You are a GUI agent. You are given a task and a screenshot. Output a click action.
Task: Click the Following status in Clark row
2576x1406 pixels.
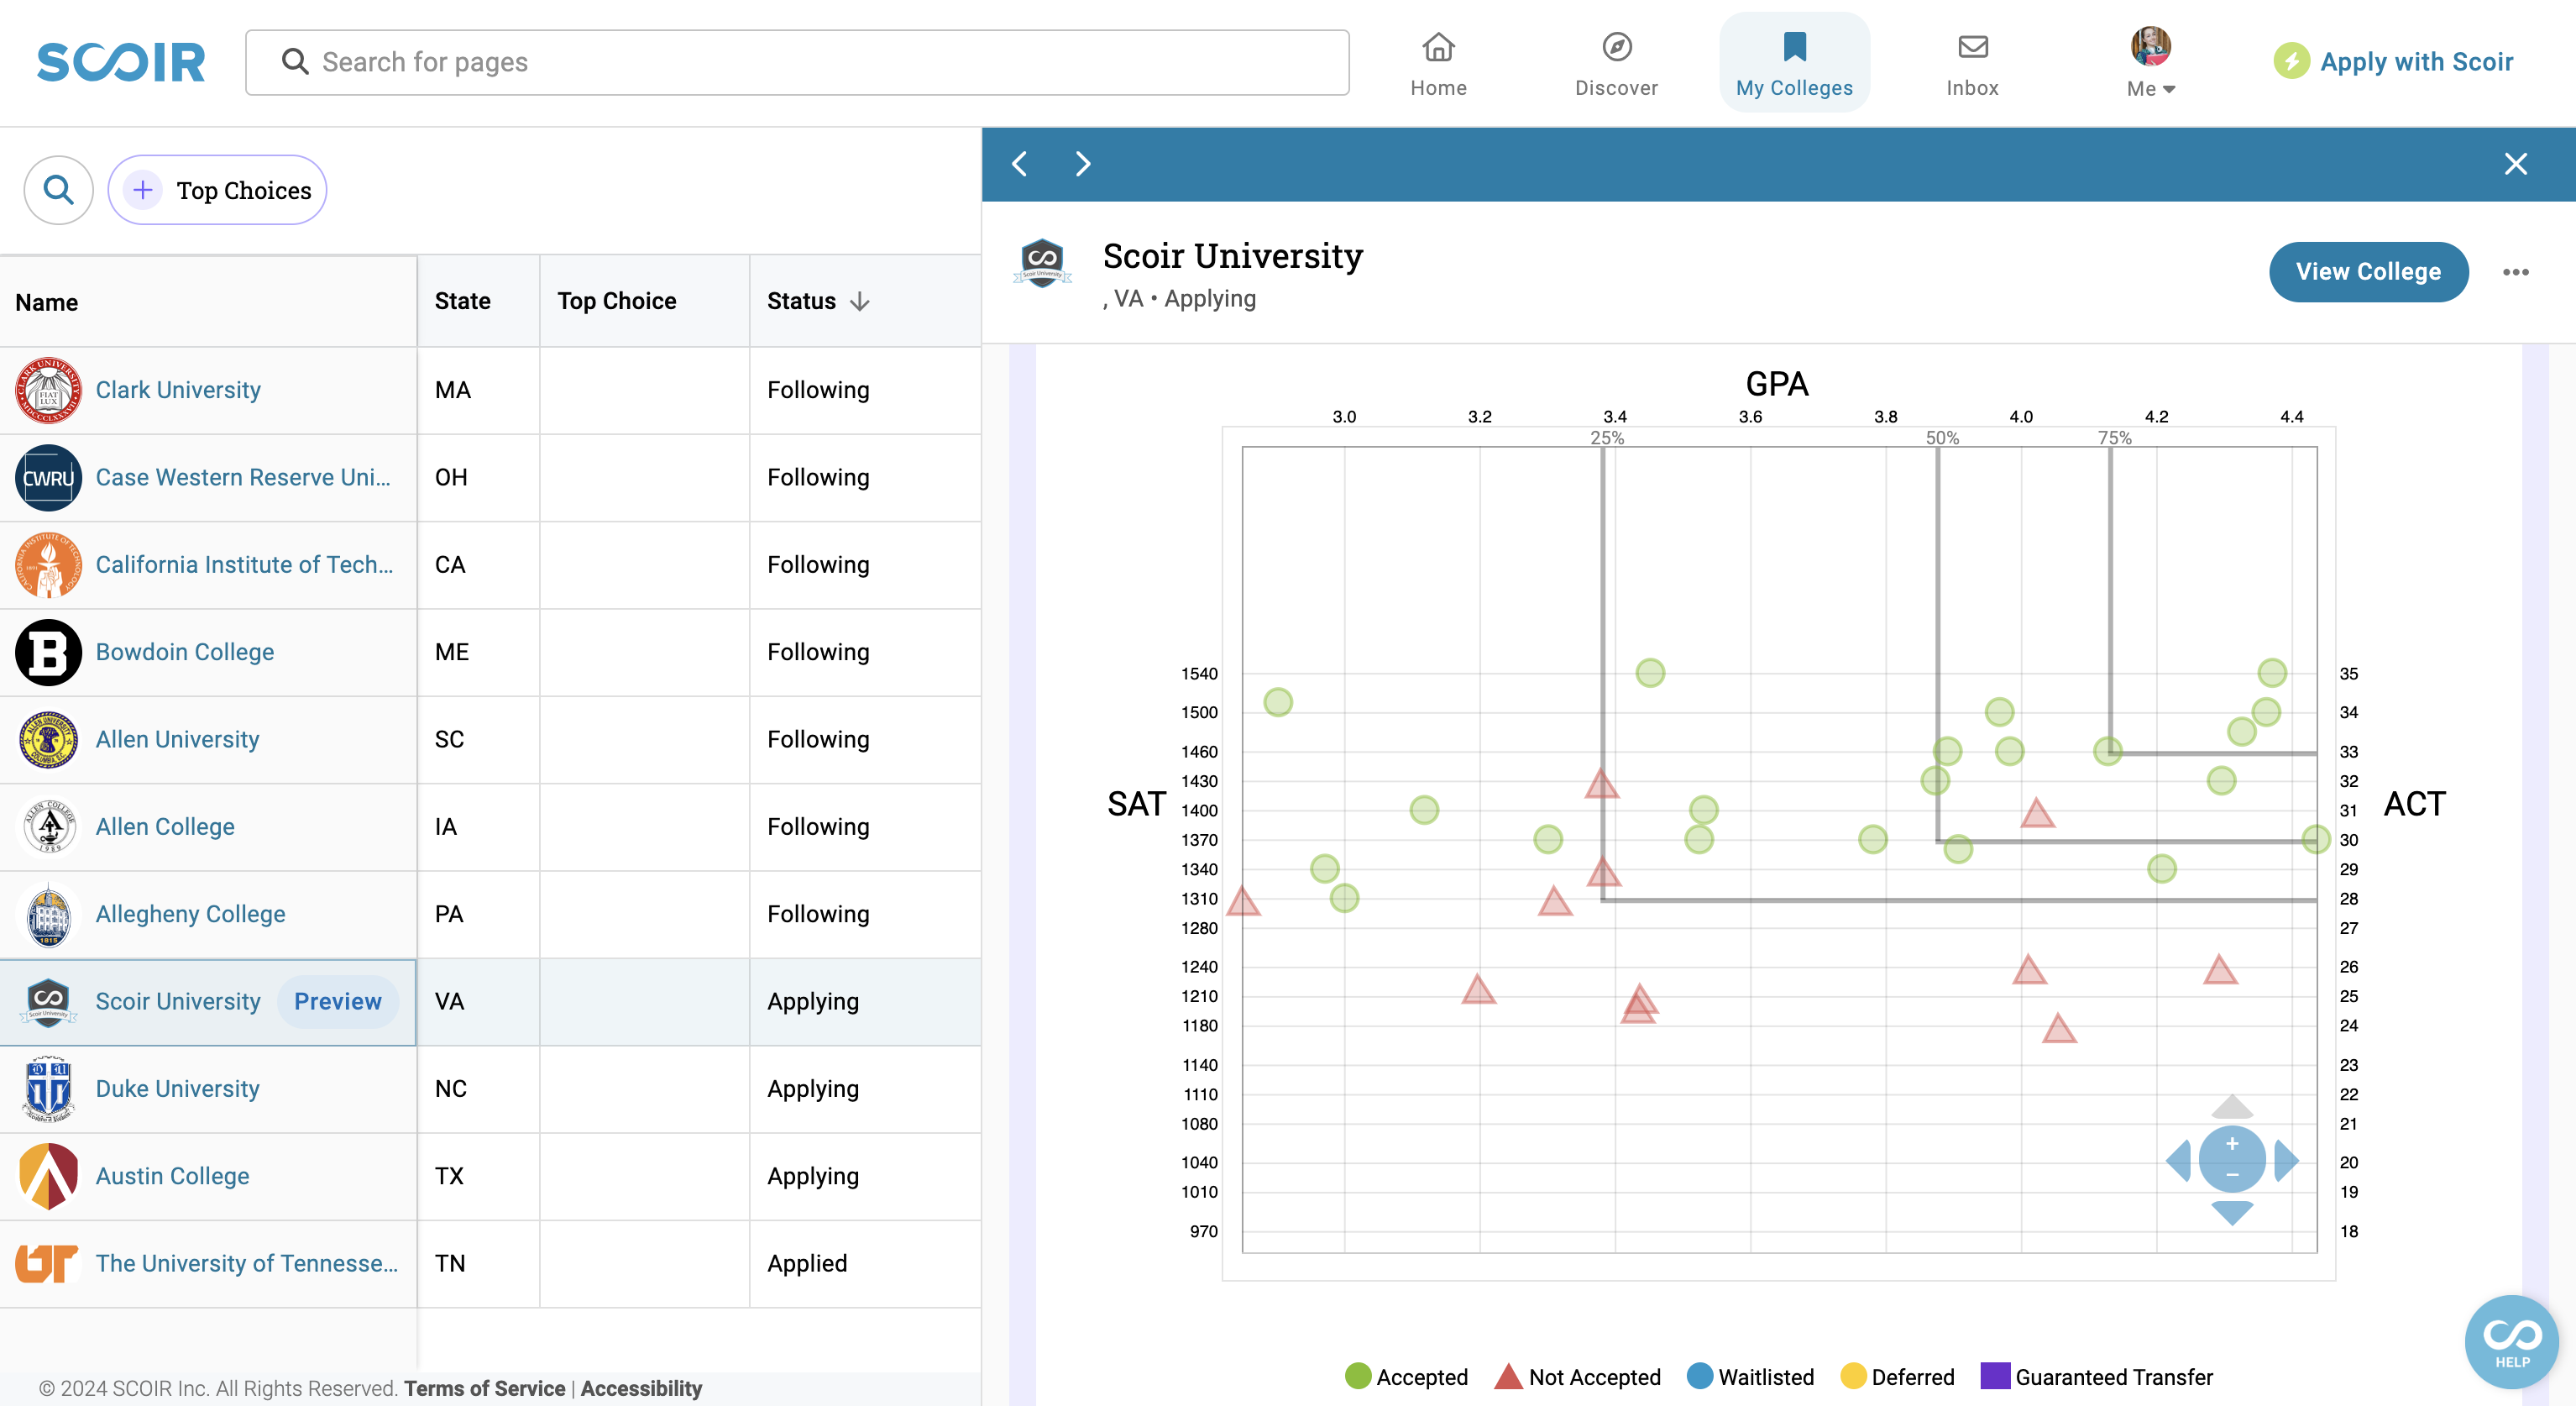click(818, 390)
